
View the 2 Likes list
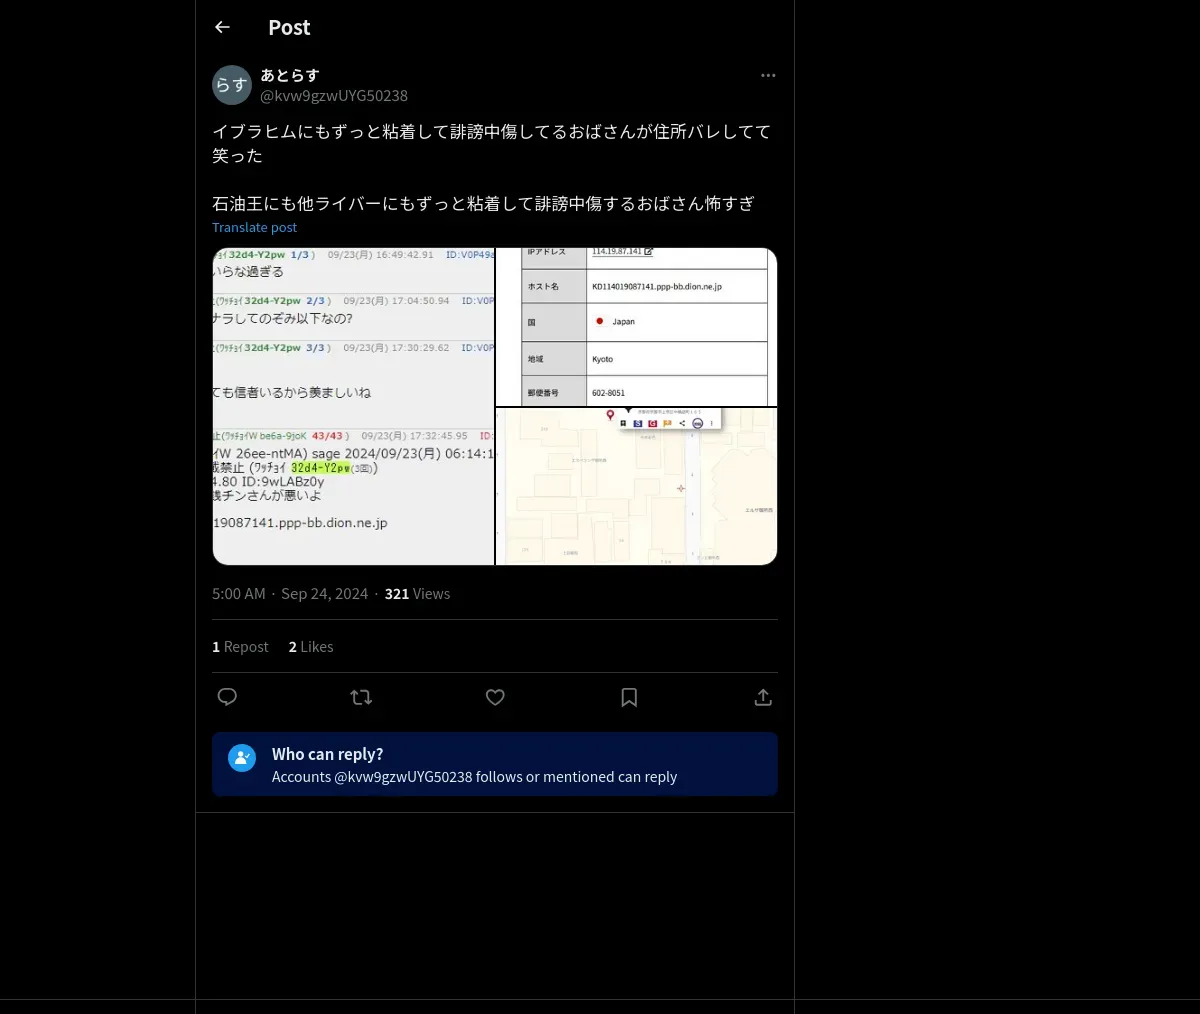311,647
